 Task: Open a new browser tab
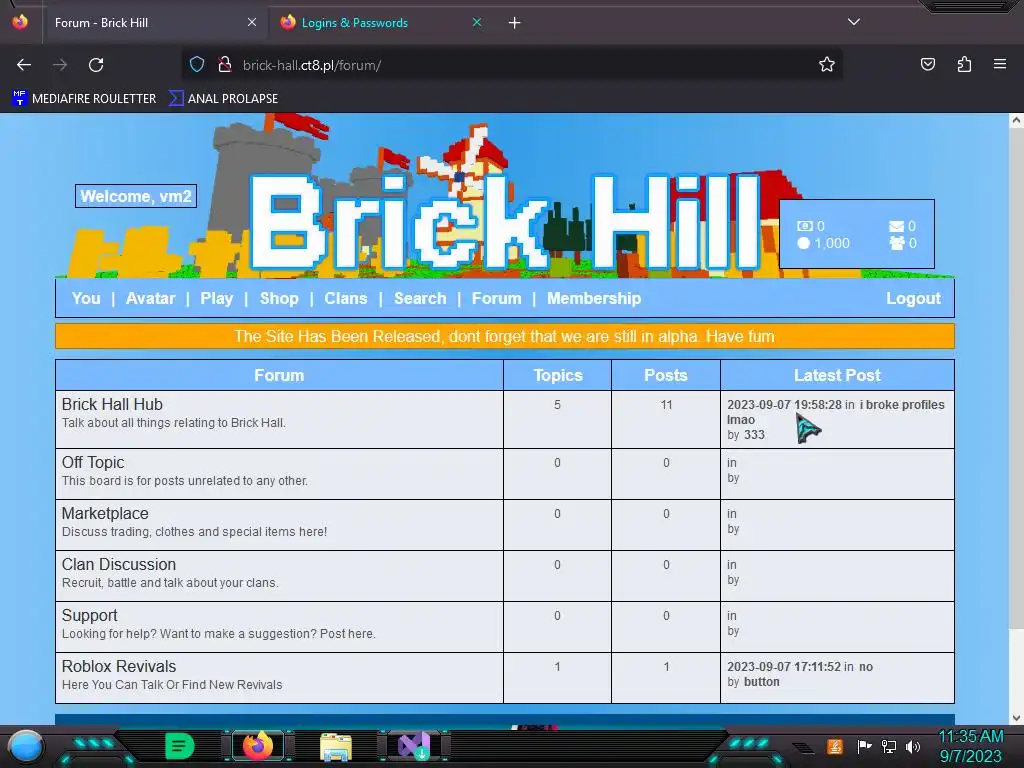515,23
